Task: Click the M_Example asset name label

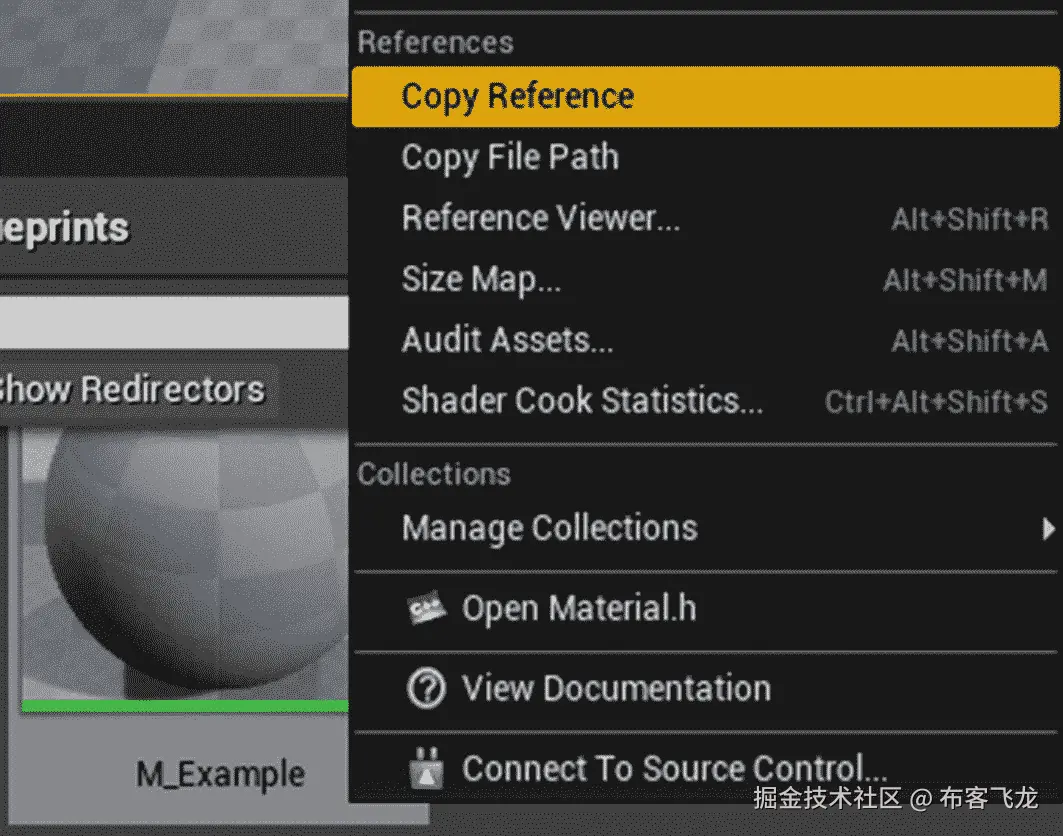Action: [220, 774]
